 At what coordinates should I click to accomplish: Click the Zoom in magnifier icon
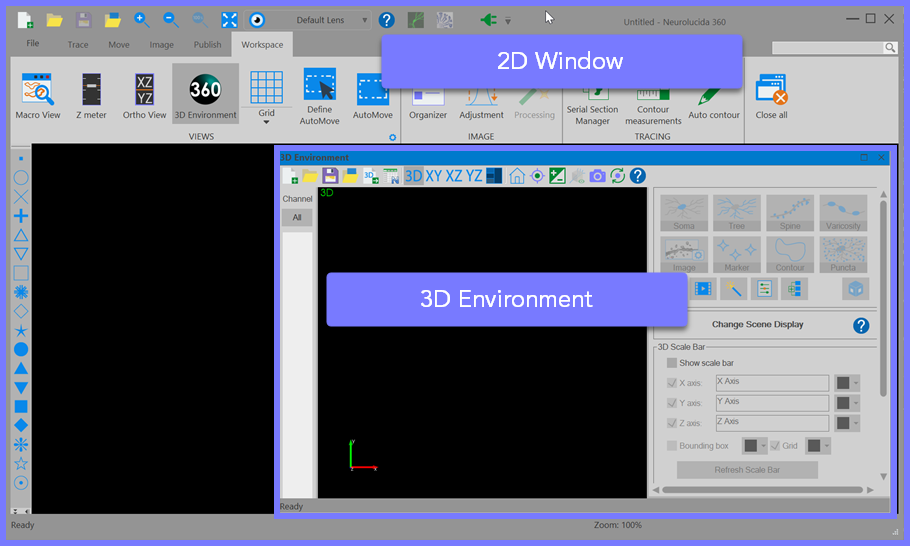coord(142,20)
